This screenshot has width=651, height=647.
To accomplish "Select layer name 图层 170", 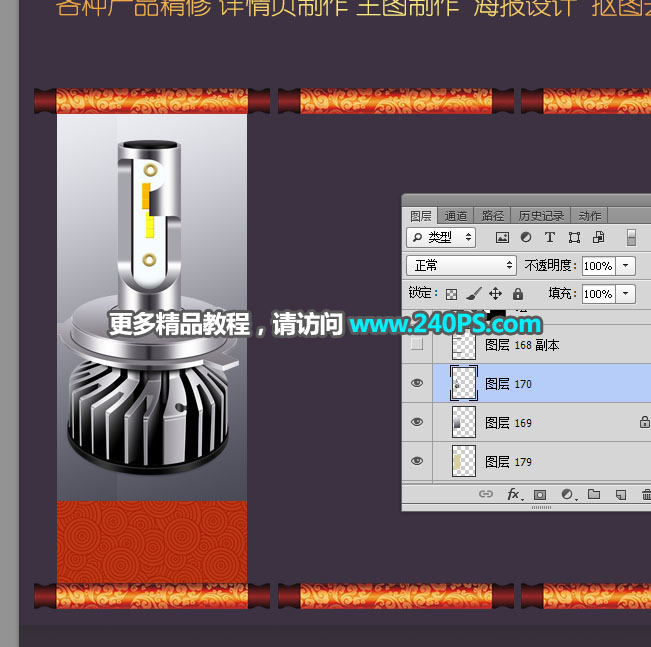I will 508,384.
